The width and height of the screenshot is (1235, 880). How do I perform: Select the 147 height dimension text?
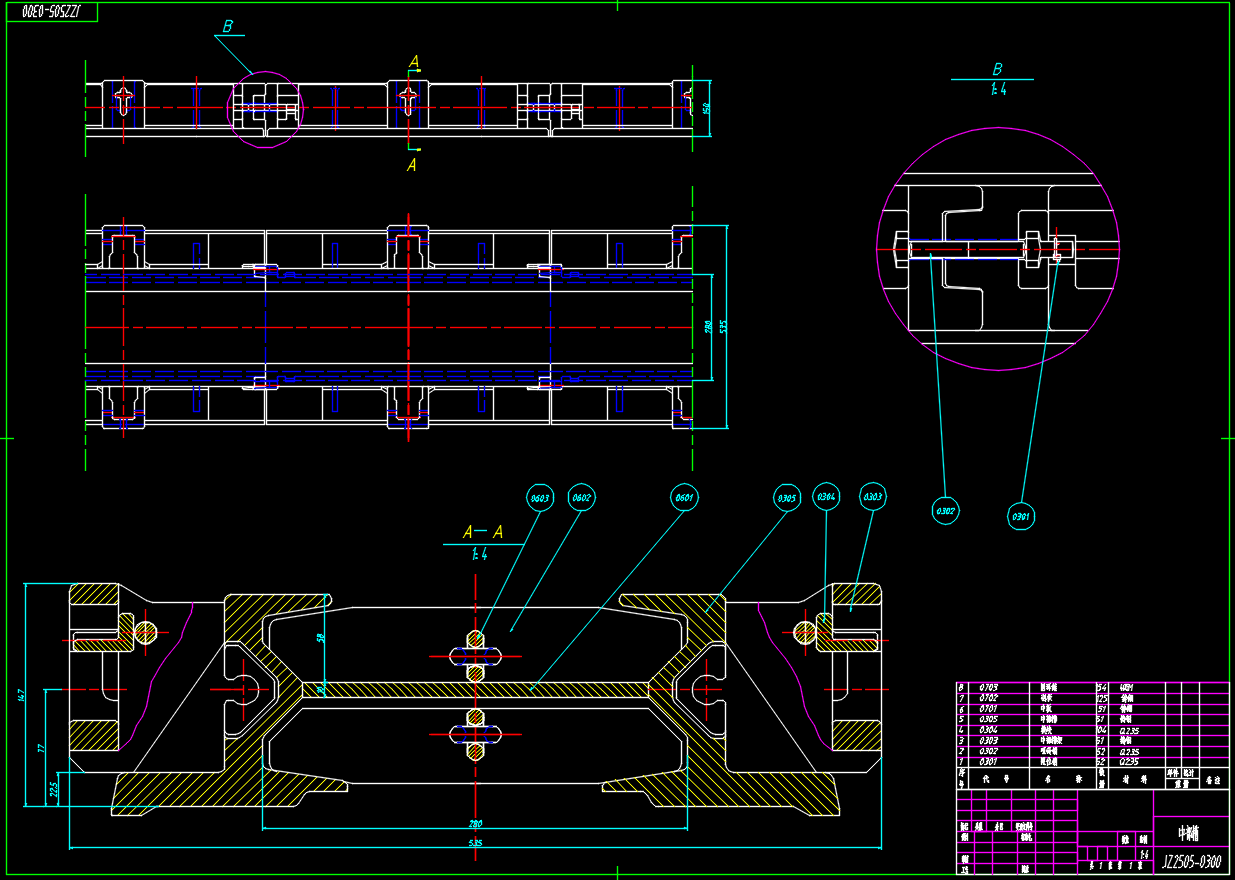click(x=20, y=696)
